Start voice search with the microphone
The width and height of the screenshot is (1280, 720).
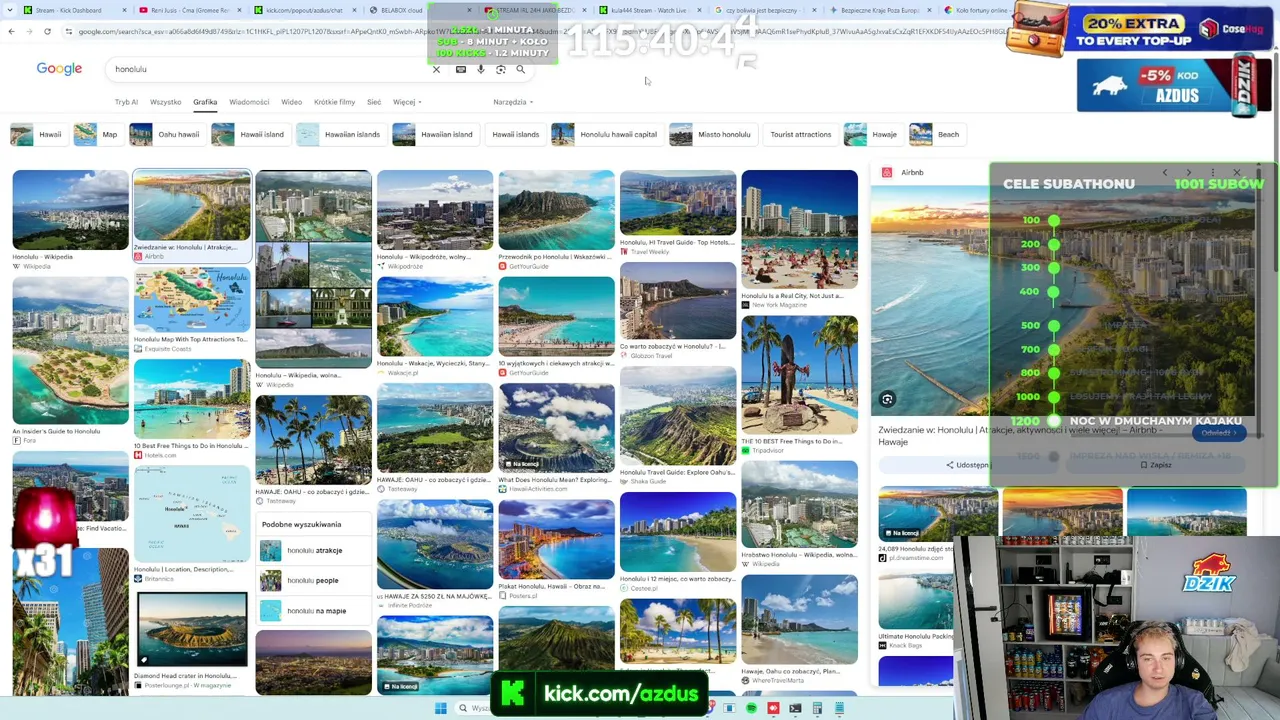tap(481, 69)
